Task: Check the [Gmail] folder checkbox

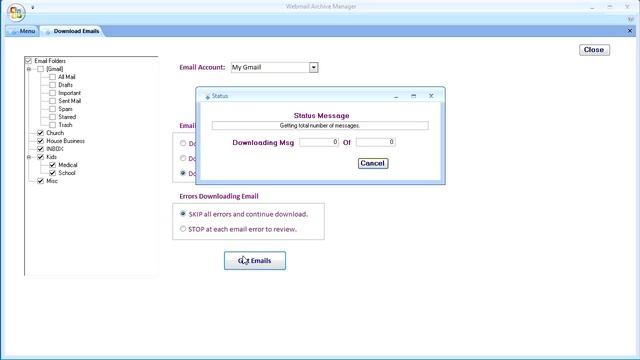Action: 40,69
